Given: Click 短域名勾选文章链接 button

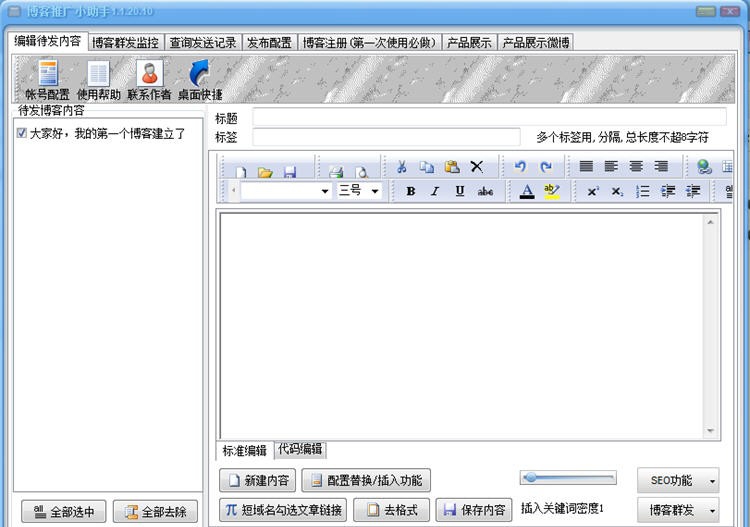Looking at the screenshot, I should 283,510.
